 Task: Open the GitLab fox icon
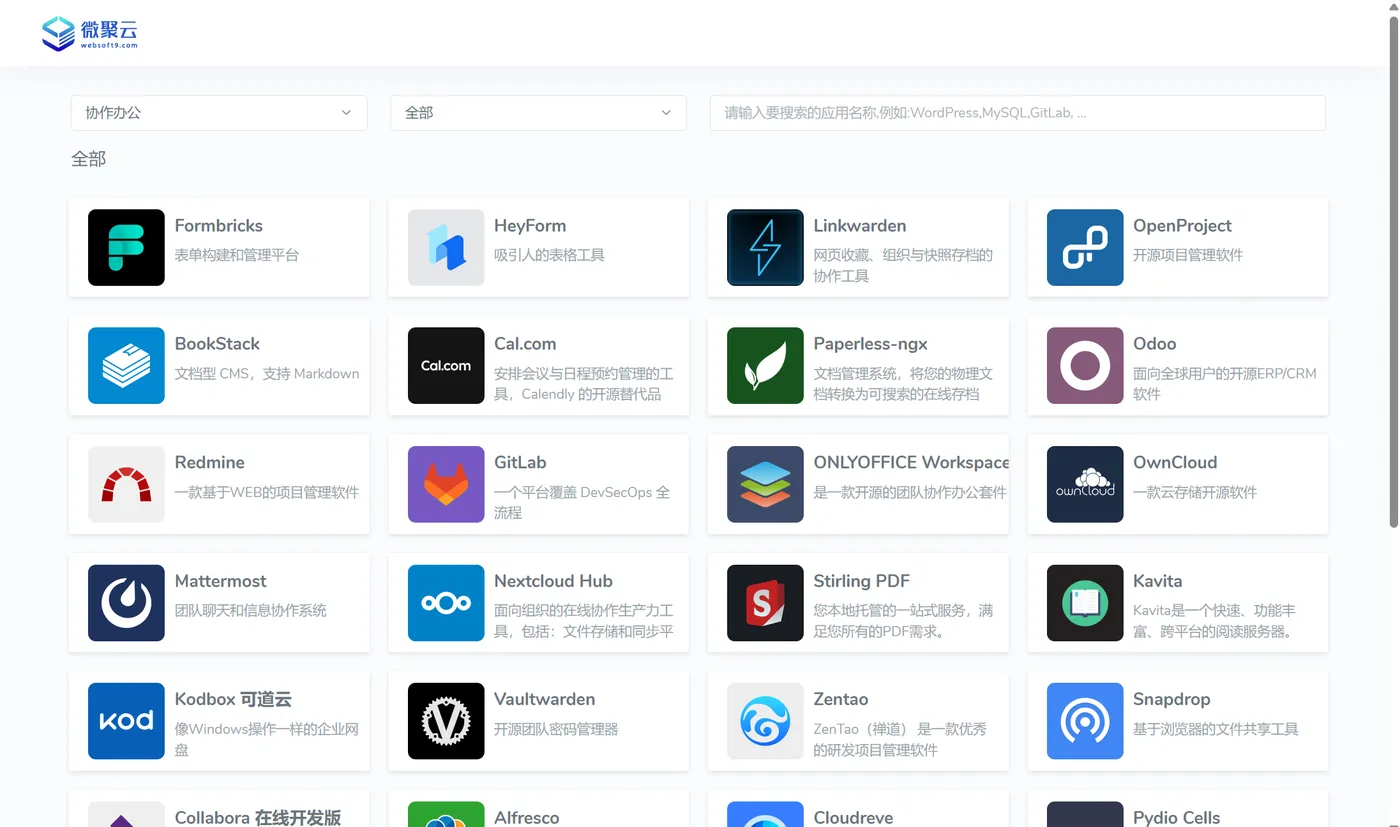coord(446,484)
